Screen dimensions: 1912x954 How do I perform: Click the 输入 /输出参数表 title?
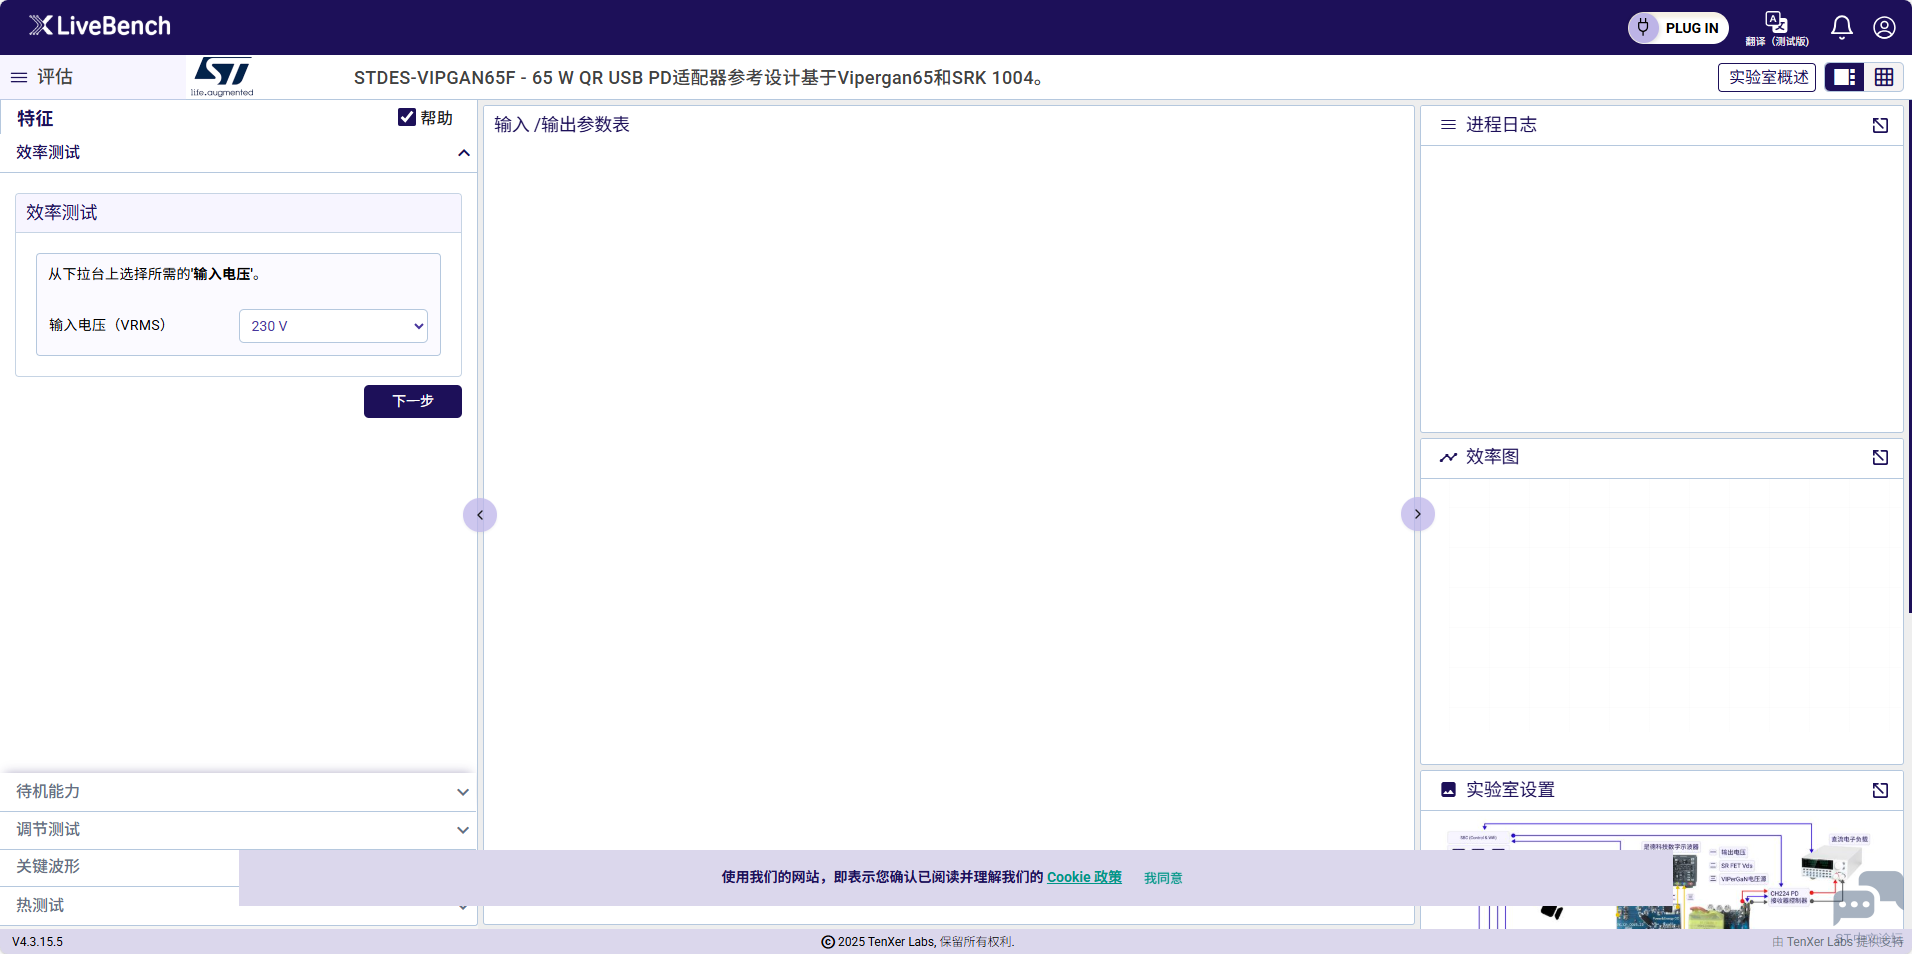562,124
